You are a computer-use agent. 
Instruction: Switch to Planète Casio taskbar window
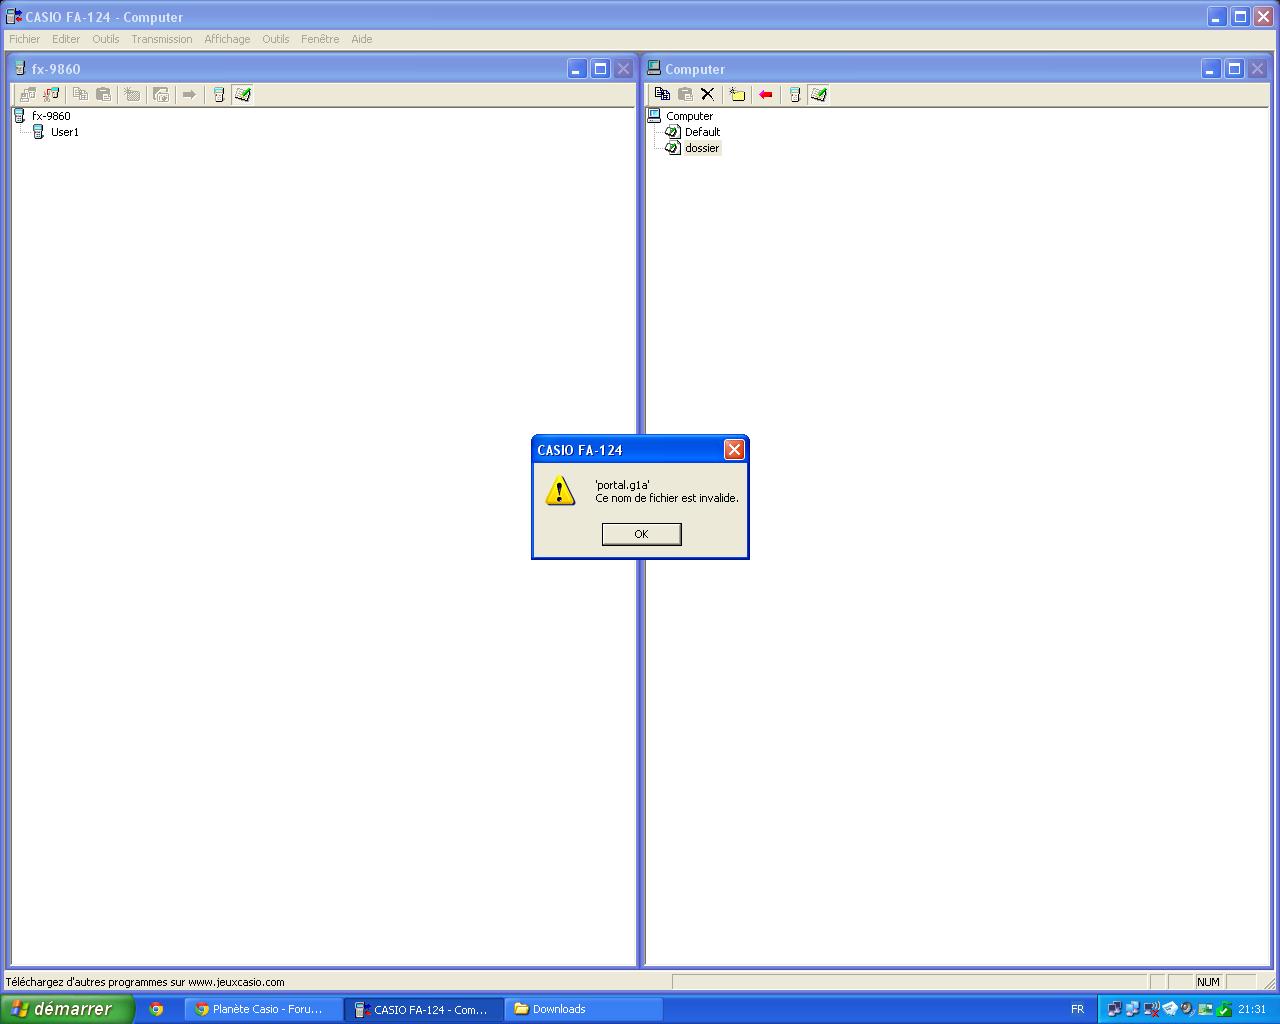click(264, 1009)
